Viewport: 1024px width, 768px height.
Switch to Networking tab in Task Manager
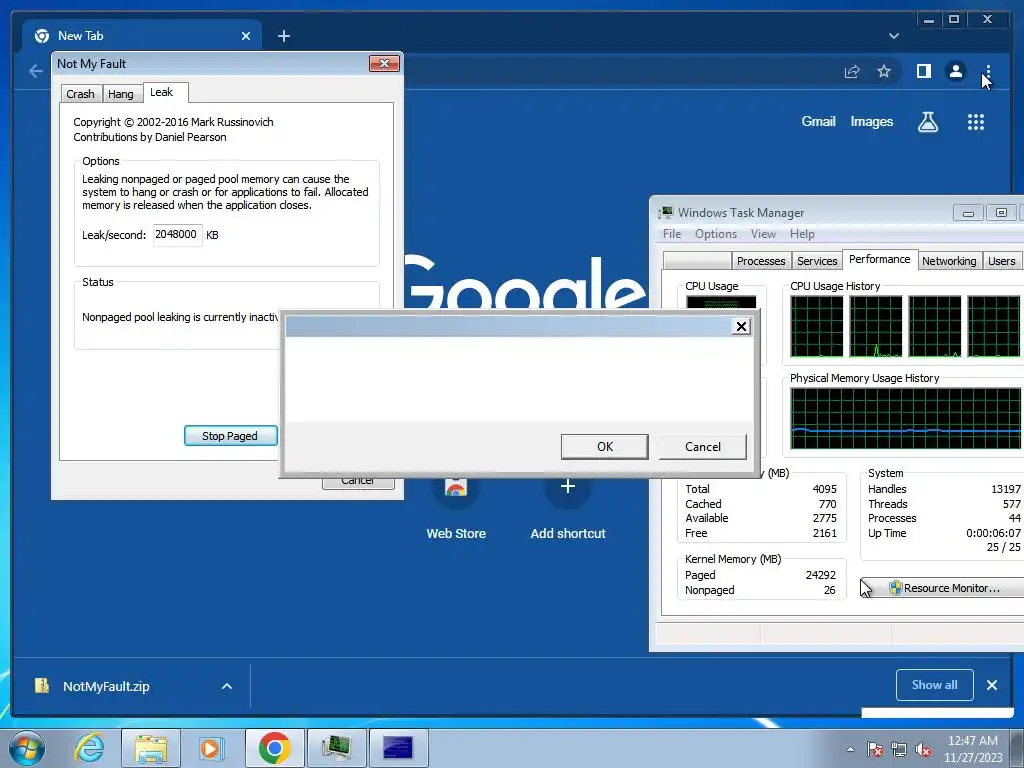coord(949,261)
